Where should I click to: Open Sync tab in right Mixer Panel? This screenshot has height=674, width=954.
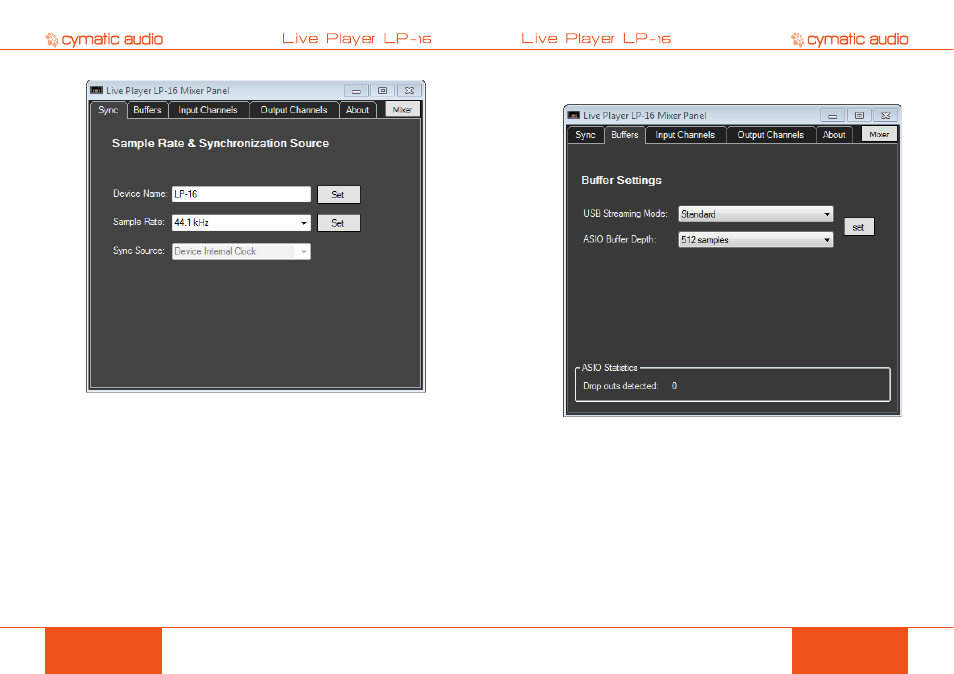click(585, 135)
